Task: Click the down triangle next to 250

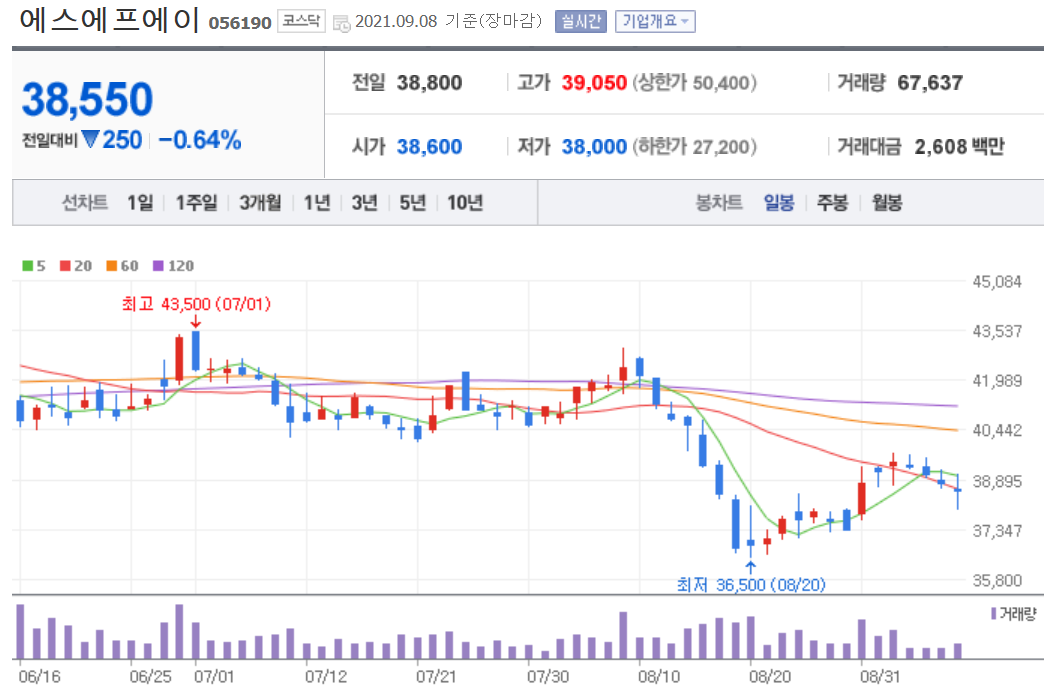Action: pyautogui.click(x=91, y=140)
